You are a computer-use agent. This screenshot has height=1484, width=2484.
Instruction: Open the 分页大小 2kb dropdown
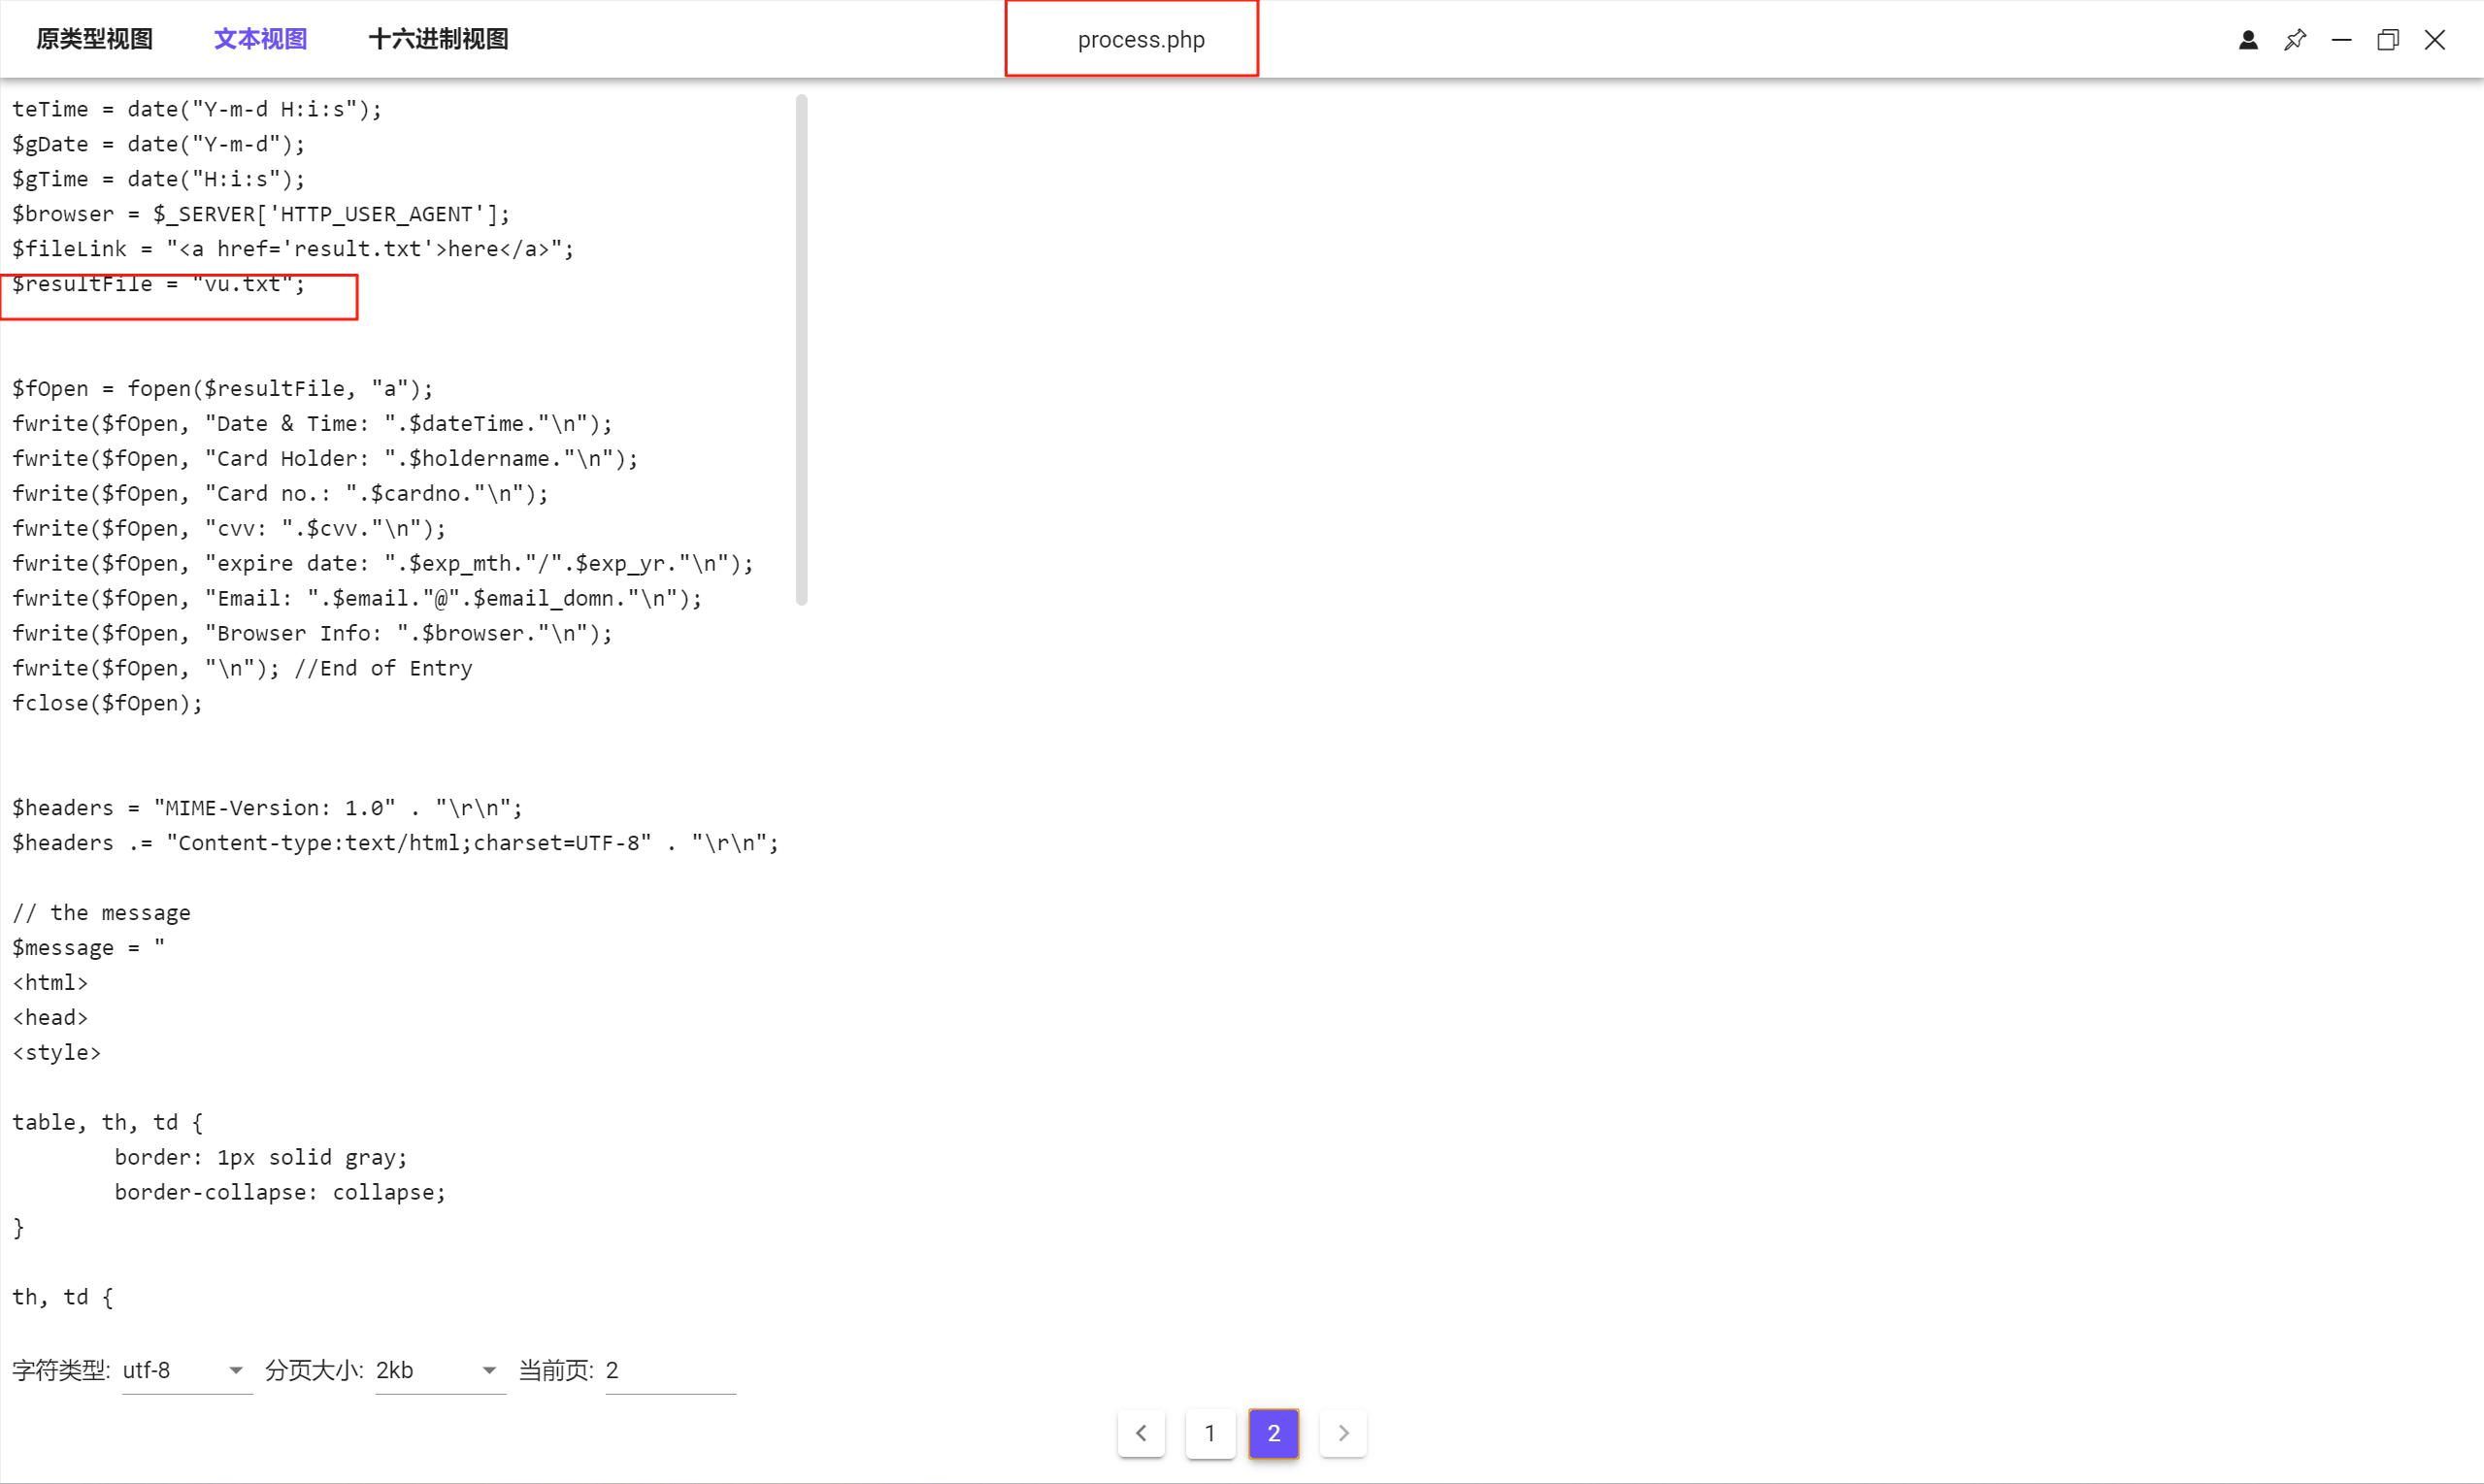440,1370
